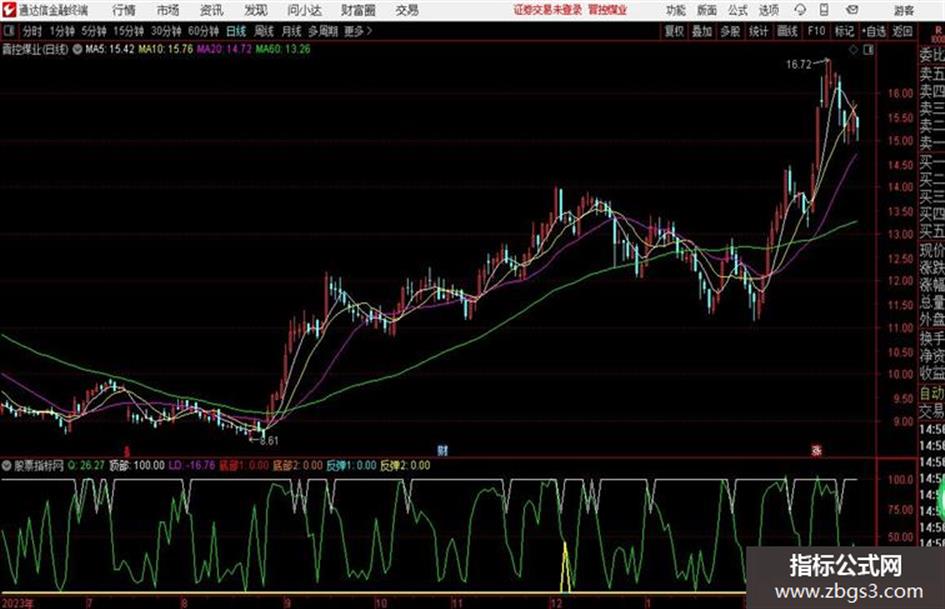
Task: Open the 市场 menu
Action: pyautogui.click(x=168, y=10)
